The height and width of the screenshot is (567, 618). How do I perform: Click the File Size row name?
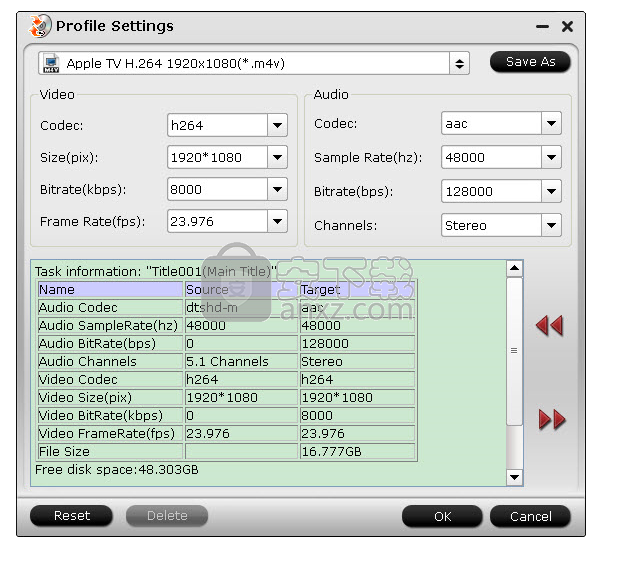pos(110,452)
